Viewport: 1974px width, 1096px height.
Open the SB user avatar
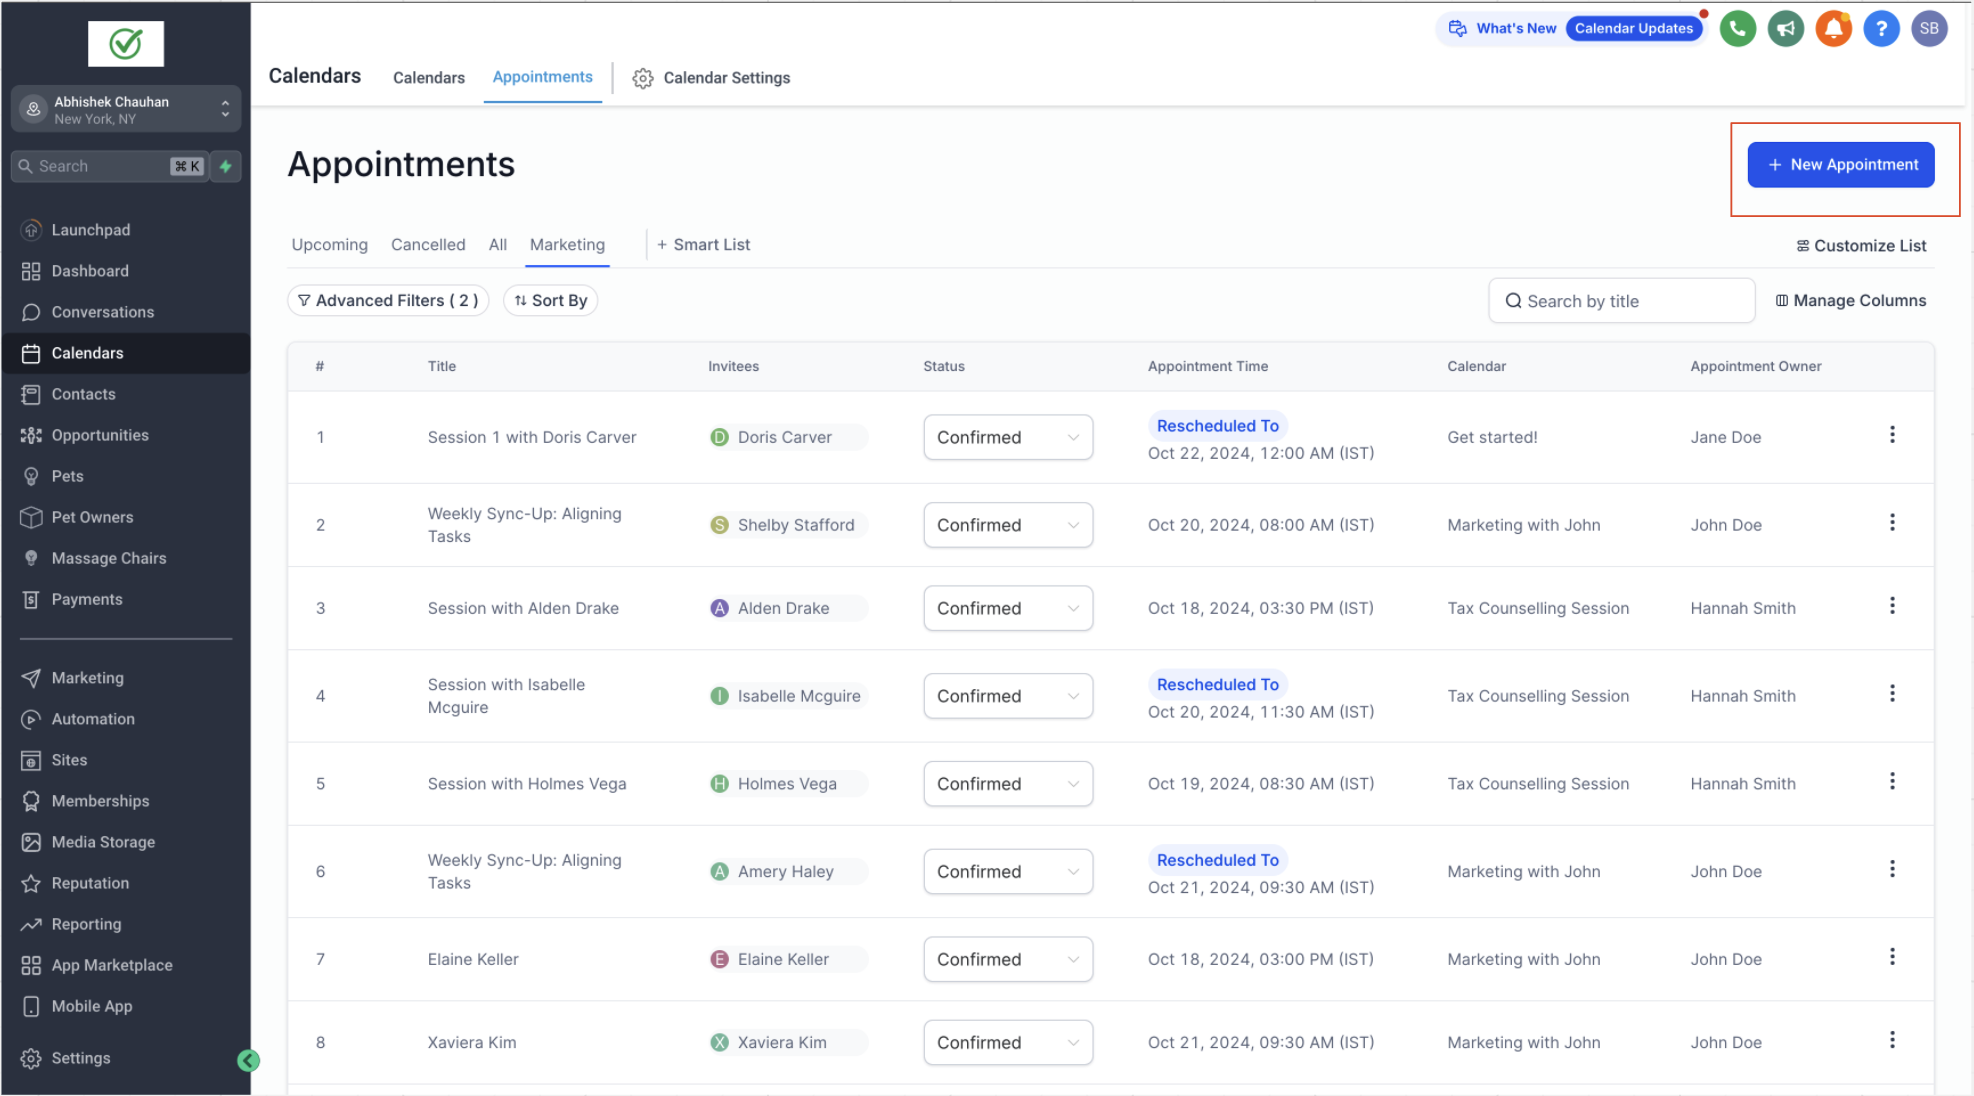coord(1929,29)
